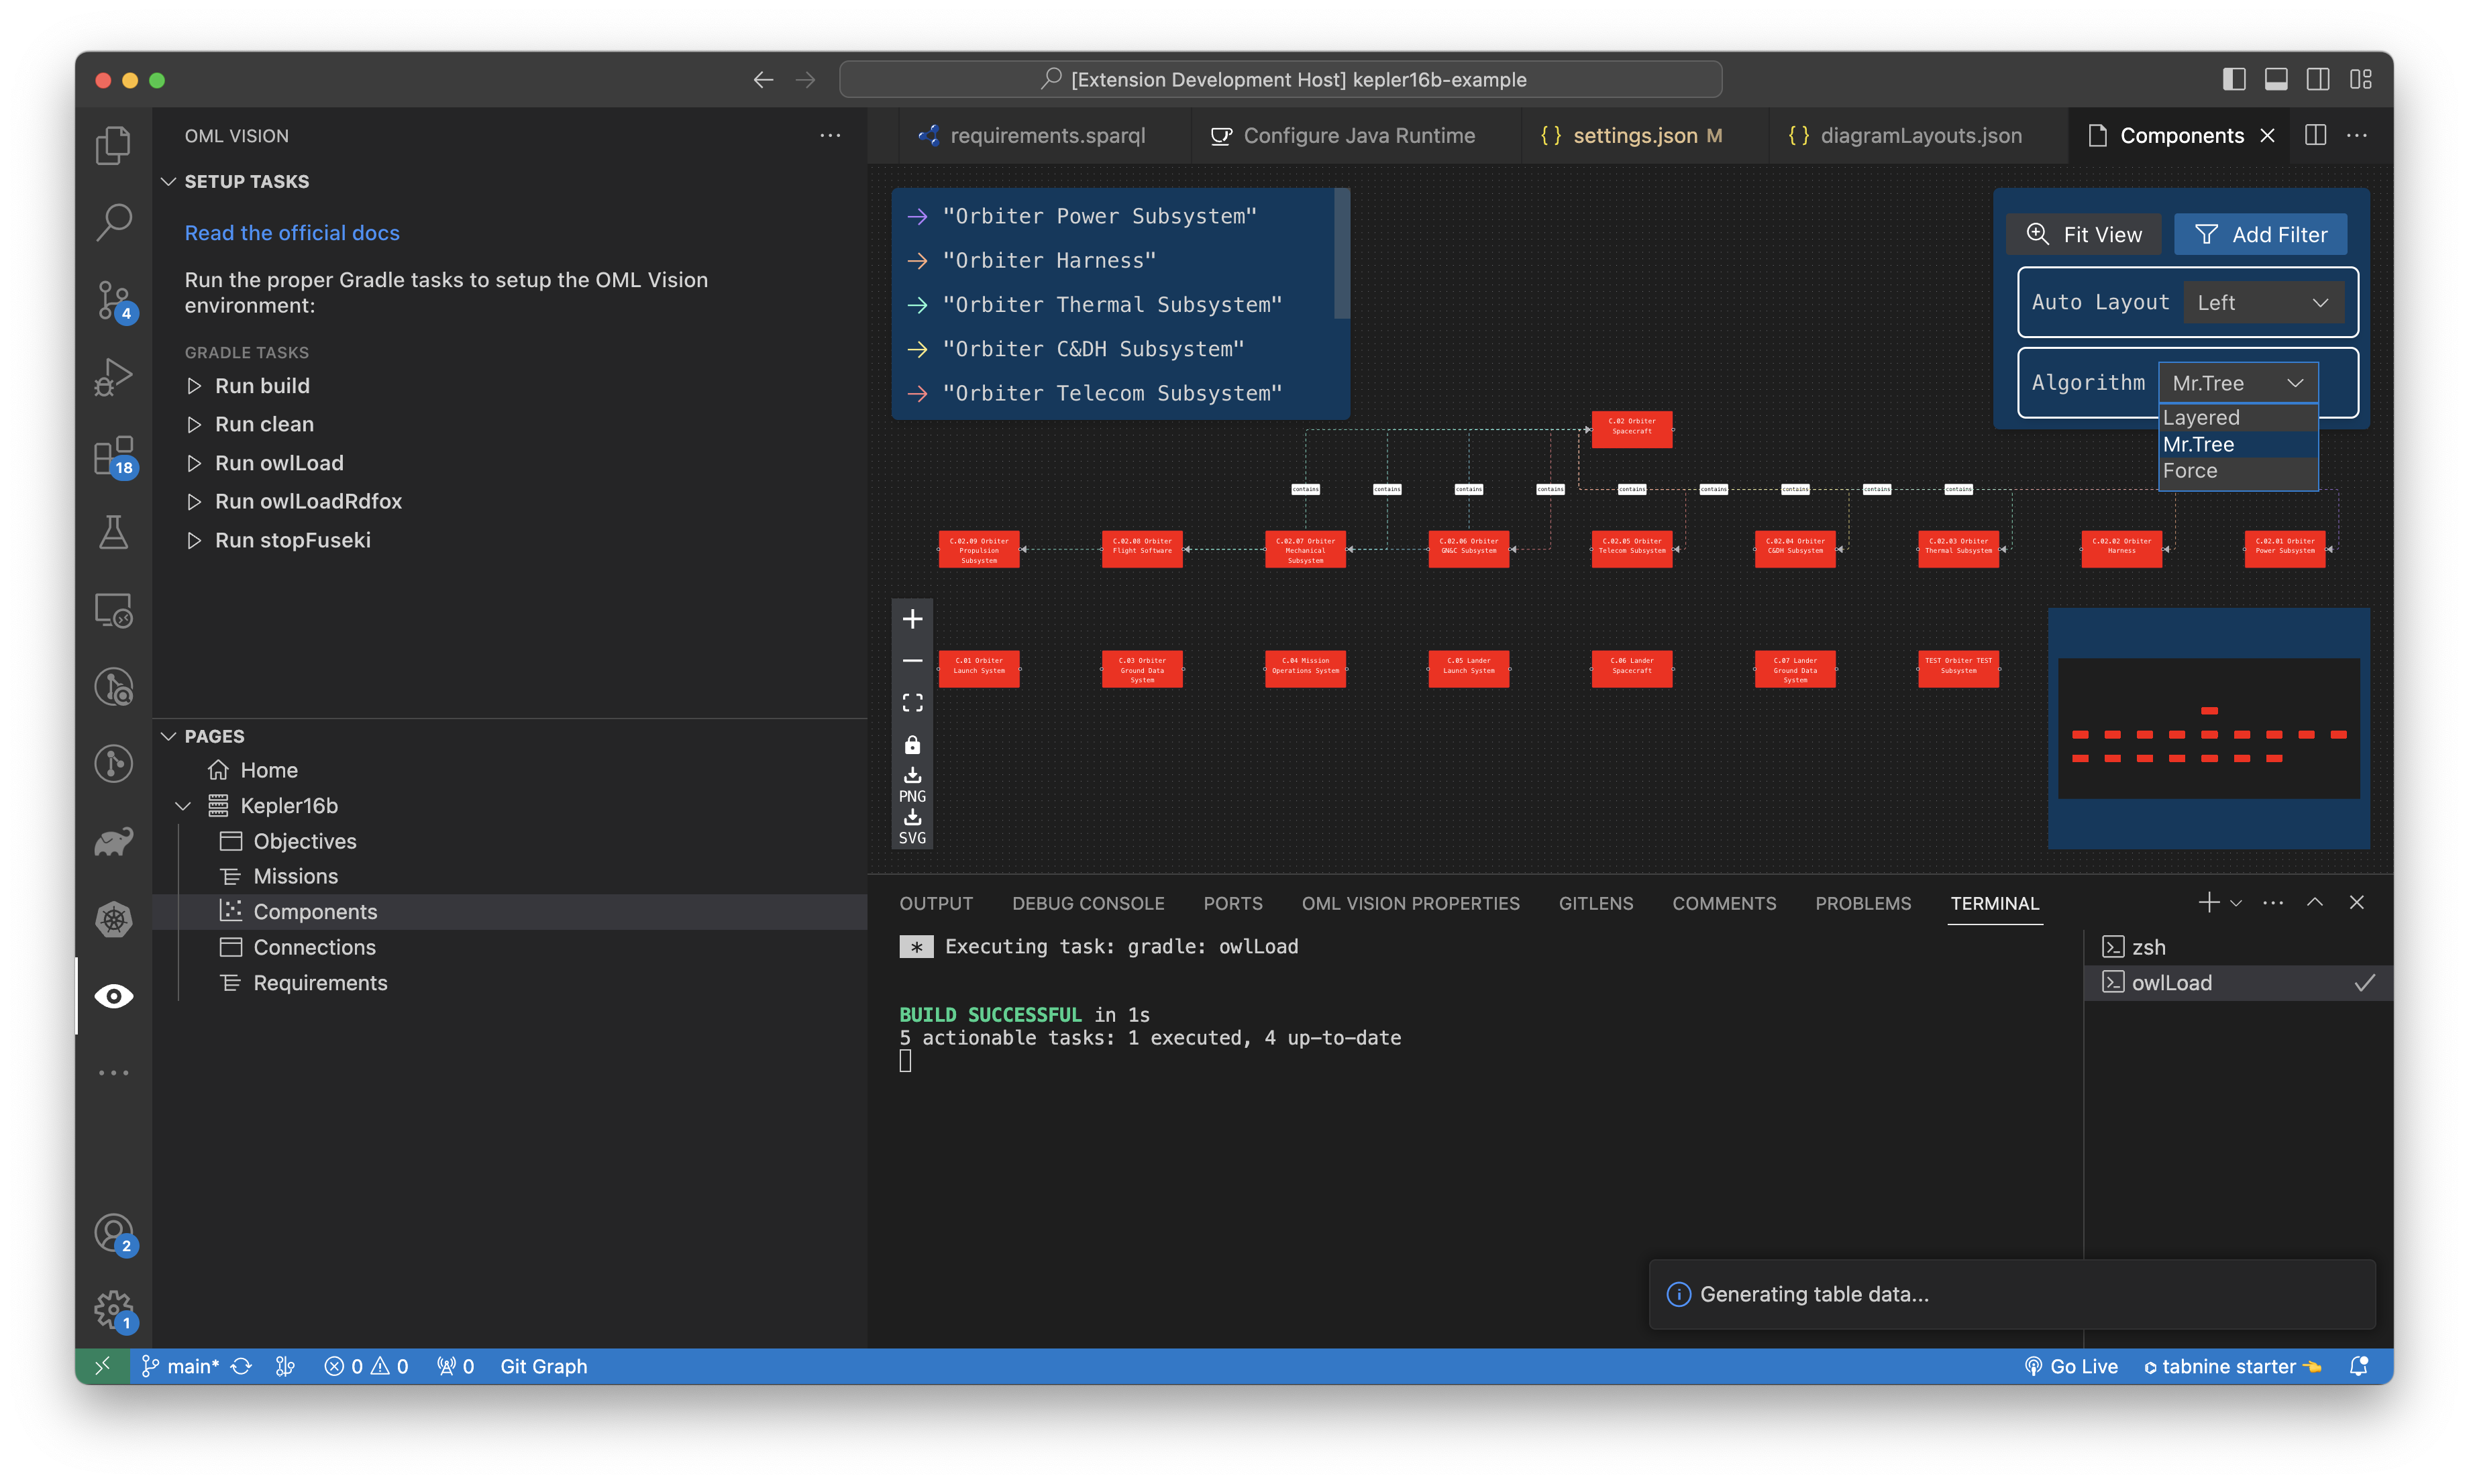
Task: Click the sync changes icon in status bar
Action: (241, 1366)
